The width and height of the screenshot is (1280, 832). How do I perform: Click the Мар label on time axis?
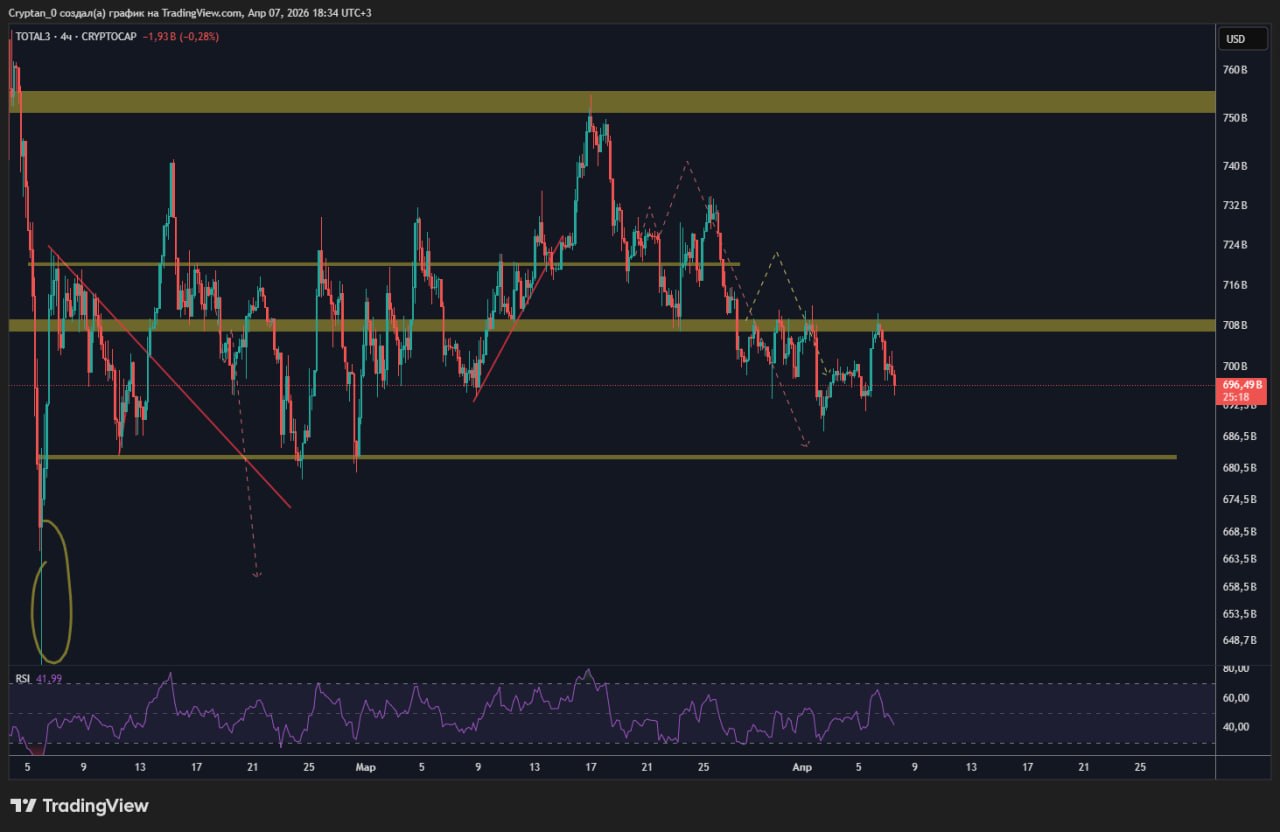click(365, 768)
